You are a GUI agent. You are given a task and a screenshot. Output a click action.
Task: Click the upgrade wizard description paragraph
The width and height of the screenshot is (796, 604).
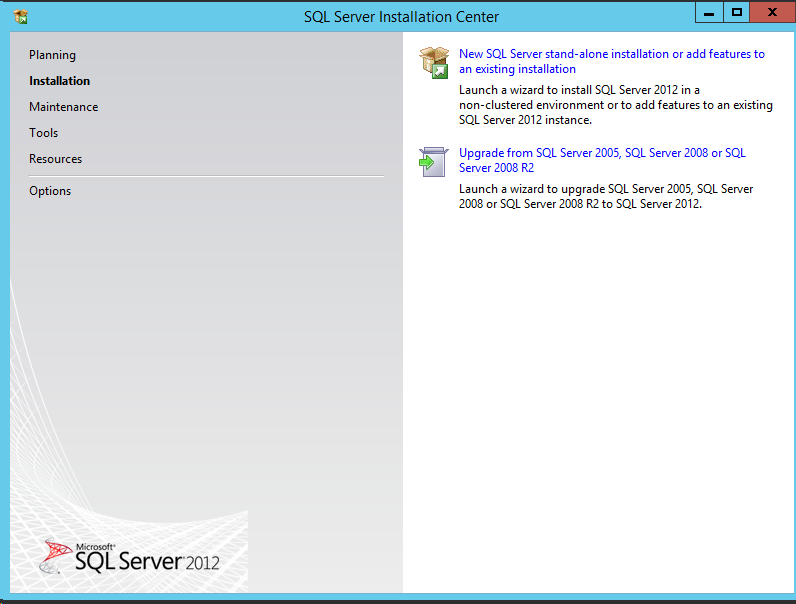point(606,196)
